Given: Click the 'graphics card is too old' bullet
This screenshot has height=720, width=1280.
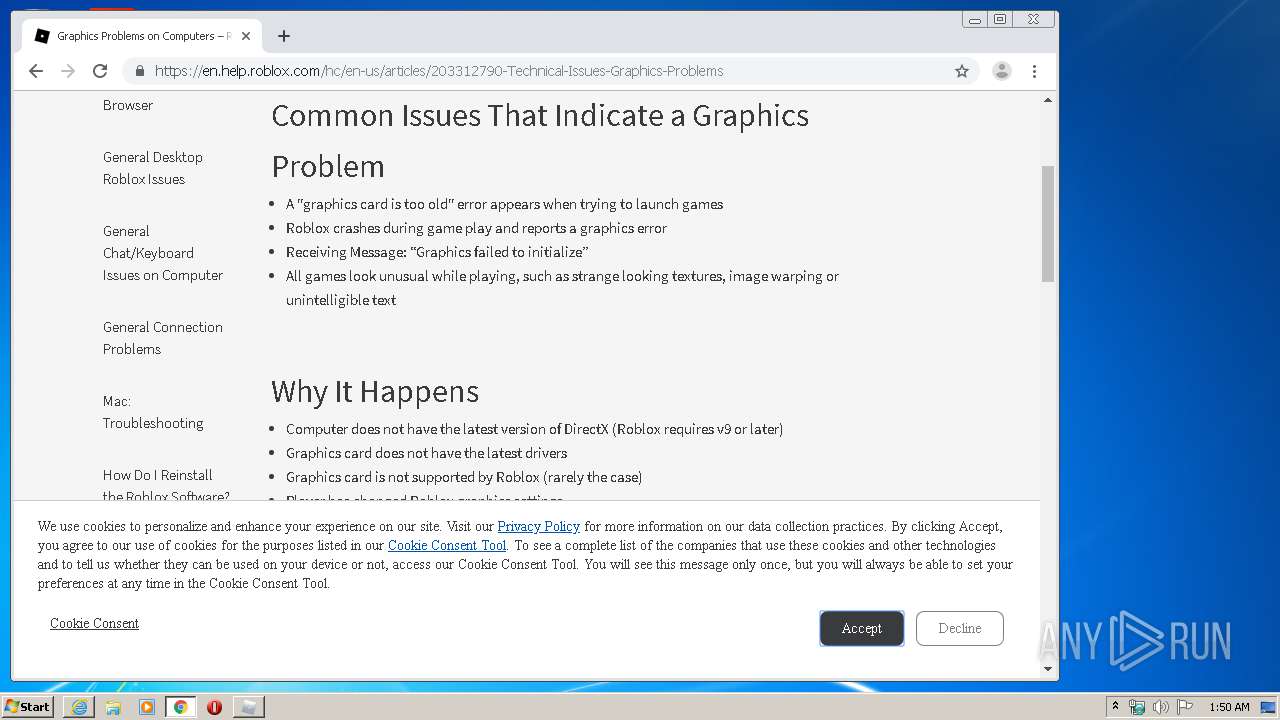Looking at the screenshot, I should click(x=504, y=204).
